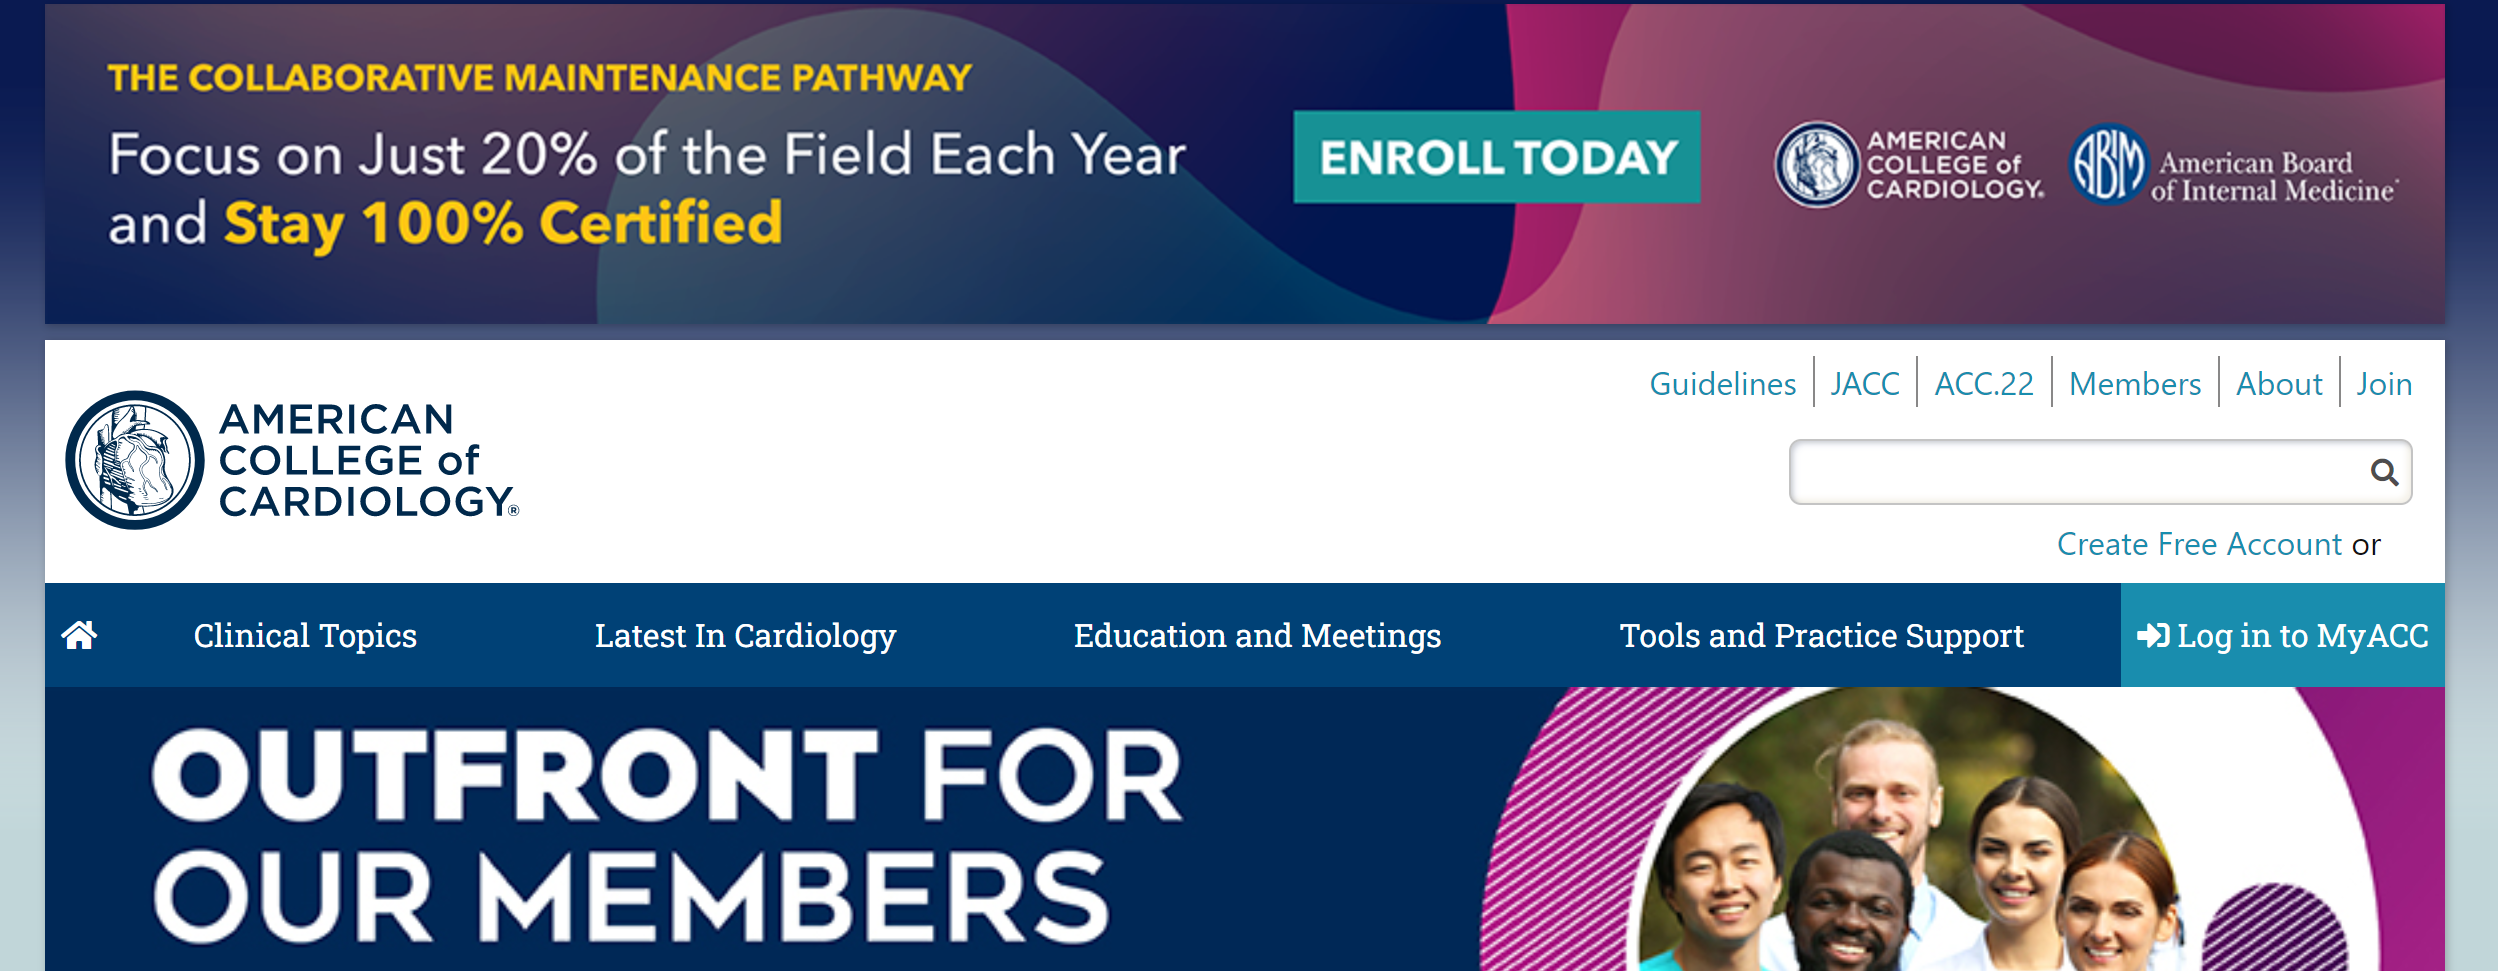Expand Tools and Practice Support menu

[x=1821, y=636]
